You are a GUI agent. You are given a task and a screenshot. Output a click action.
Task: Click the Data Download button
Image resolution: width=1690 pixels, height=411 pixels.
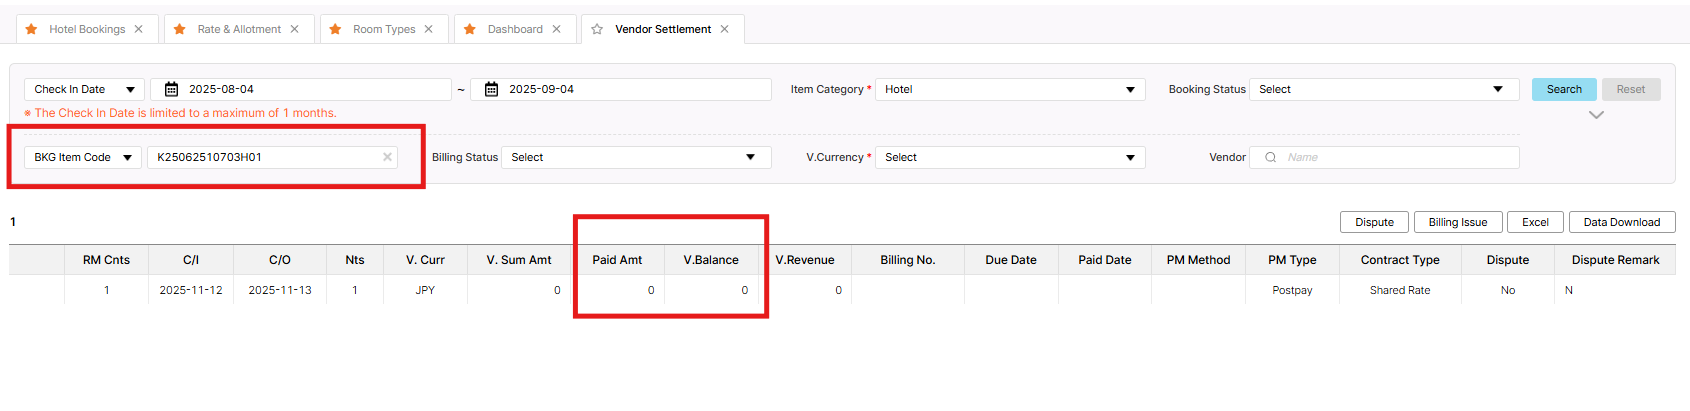click(x=1621, y=222)
